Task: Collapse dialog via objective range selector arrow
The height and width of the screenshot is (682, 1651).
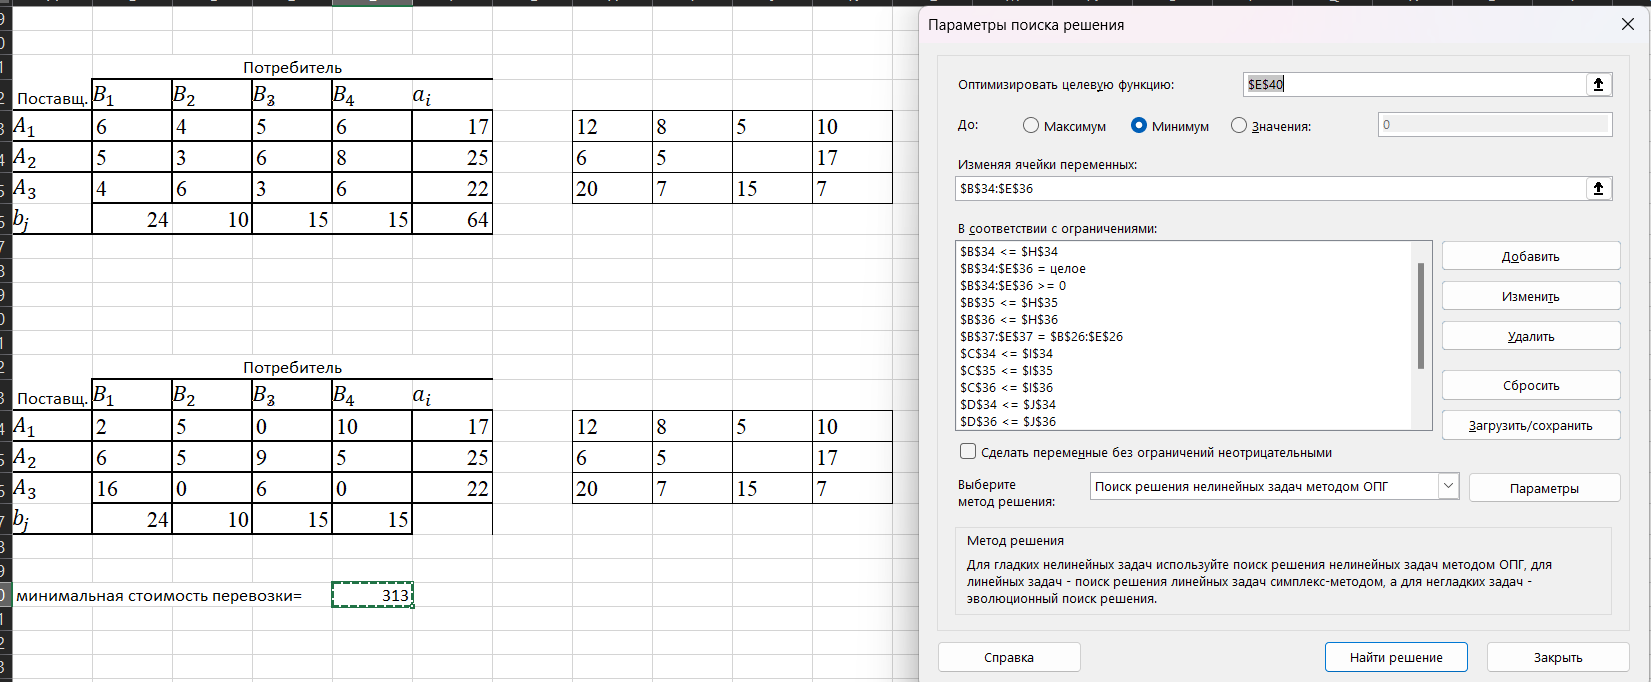Action: tap(1598, 85)
